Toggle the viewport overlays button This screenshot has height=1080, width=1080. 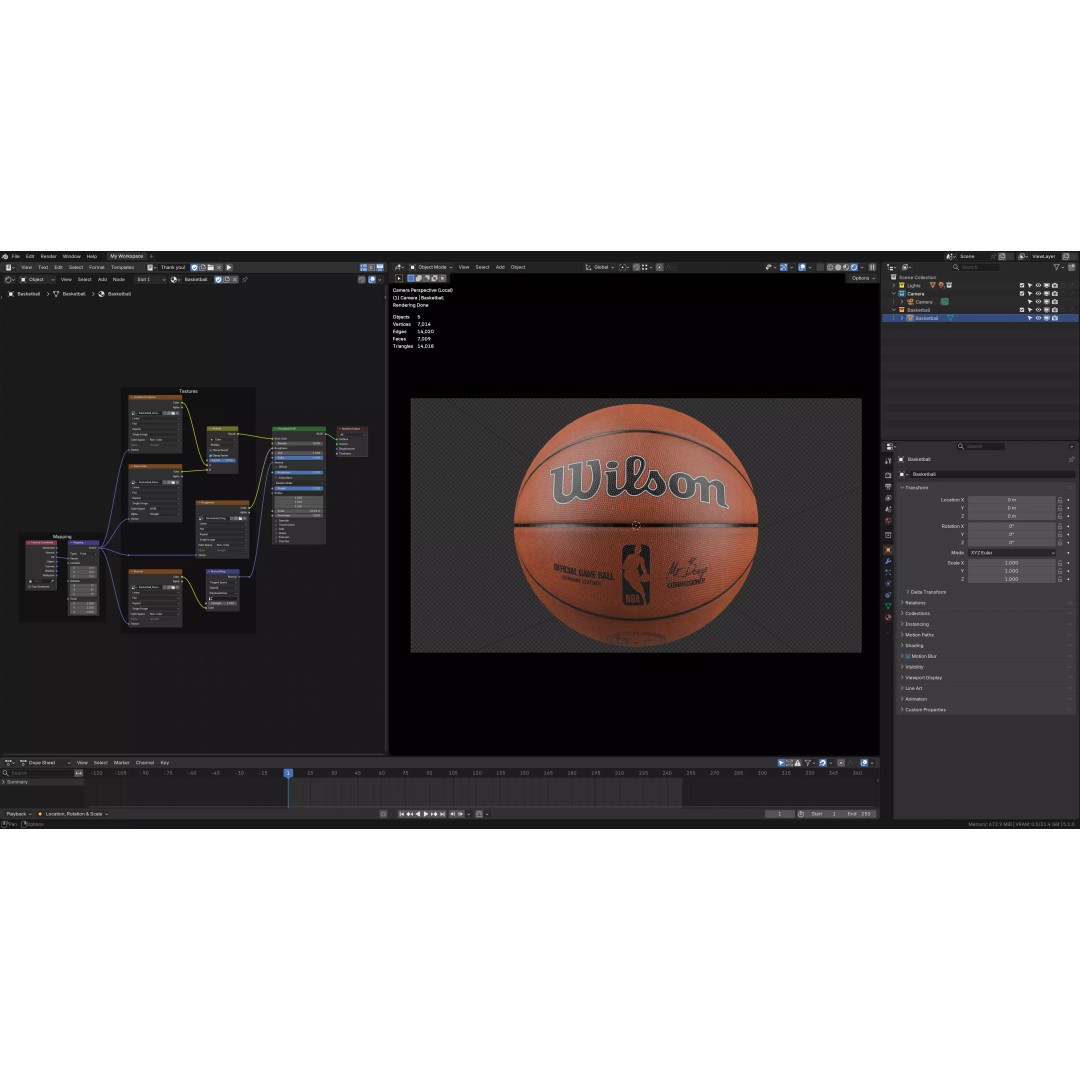coord(802,267)
